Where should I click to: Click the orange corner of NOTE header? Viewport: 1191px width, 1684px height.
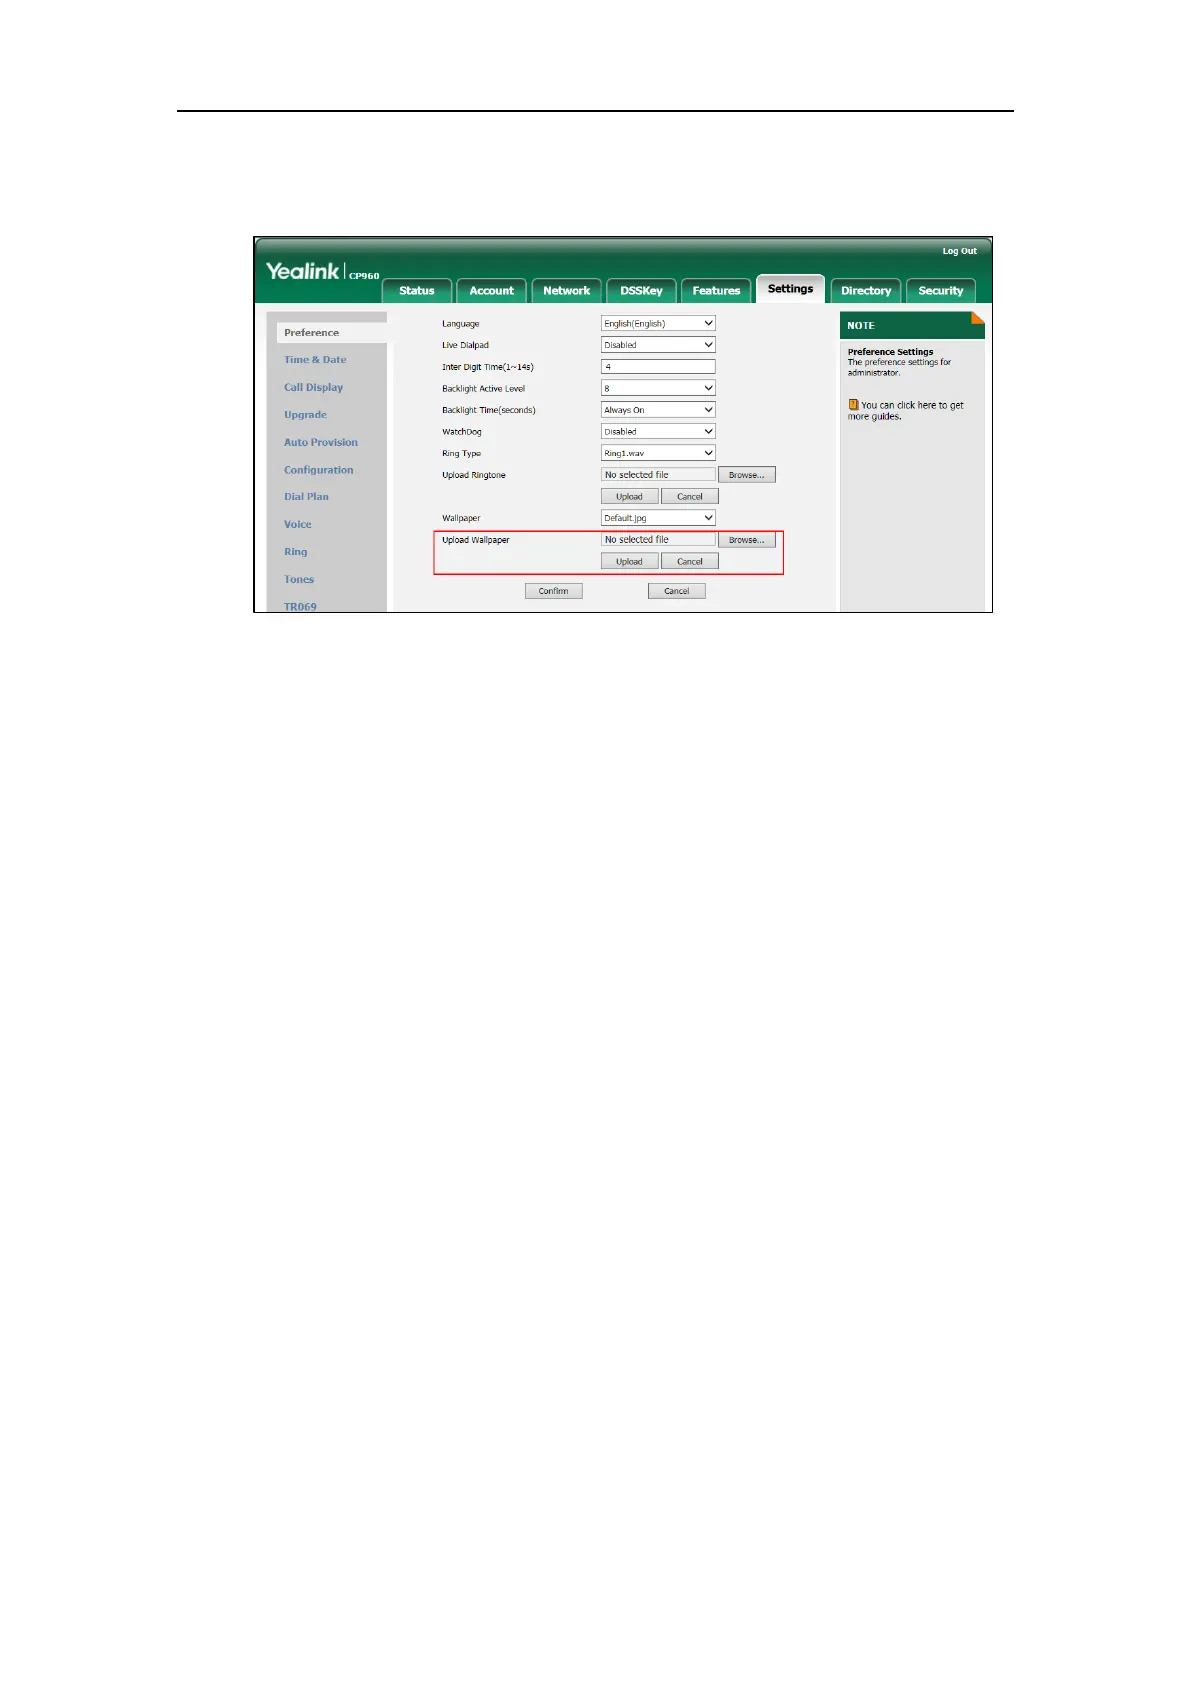pyautogui.click(x=977, y=318)
